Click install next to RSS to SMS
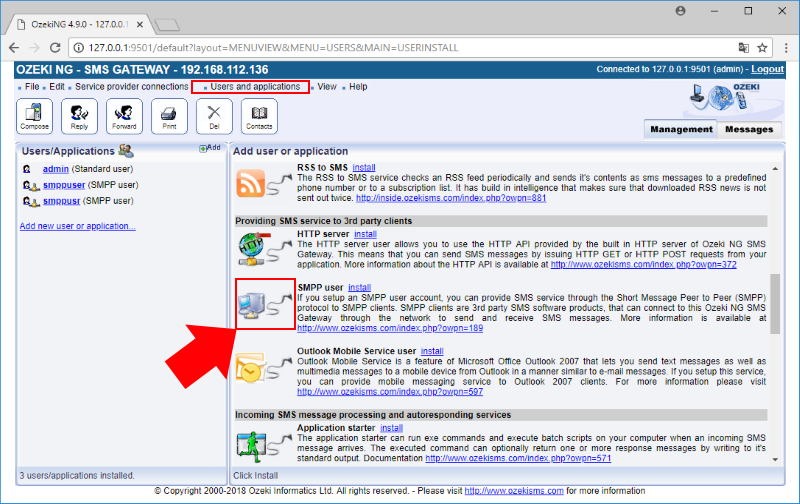The image size is (800, 504). [x=364, y=167]
